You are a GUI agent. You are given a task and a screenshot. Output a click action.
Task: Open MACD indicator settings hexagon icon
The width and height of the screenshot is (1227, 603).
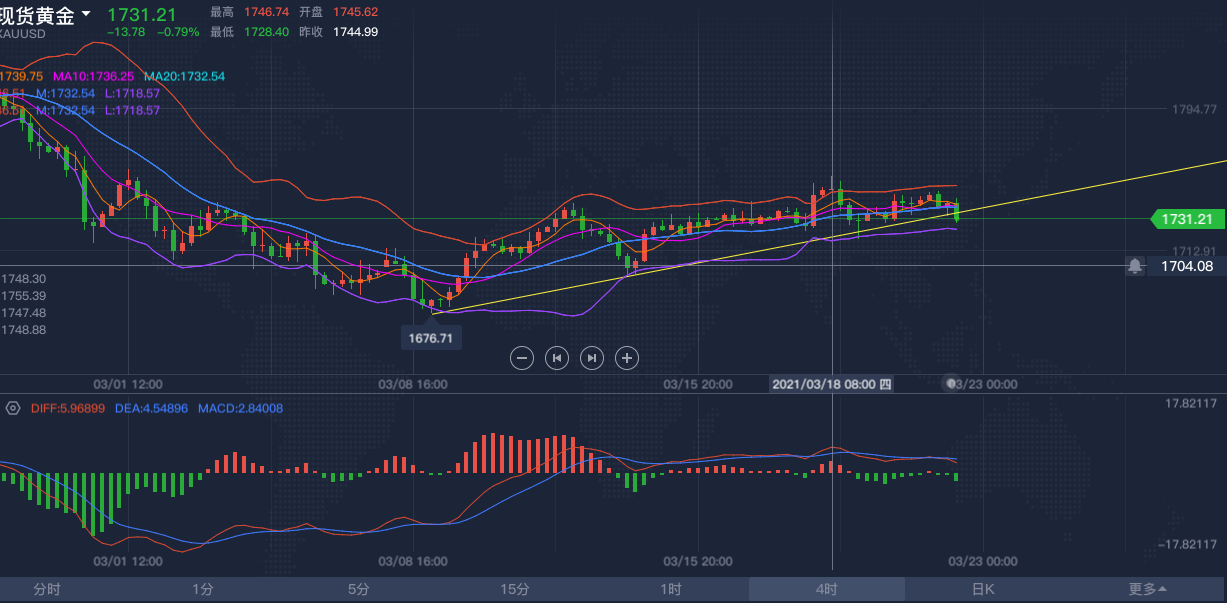13,408
